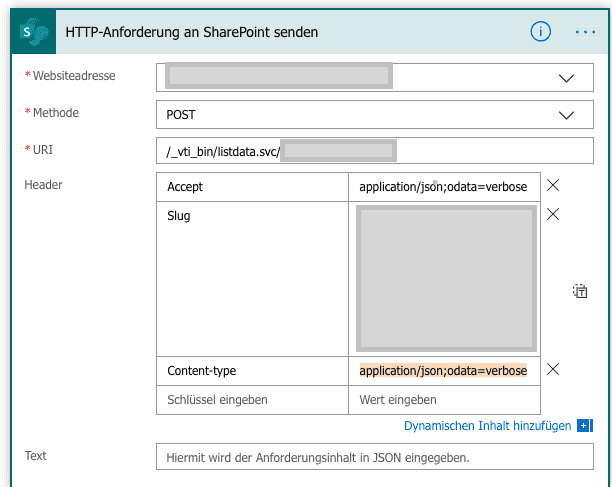The height and width of the screenshot is (487, 612).
Task: Click the Dynamischen Inhalt hinzufügen link
Action: click(x=487, y=426)
